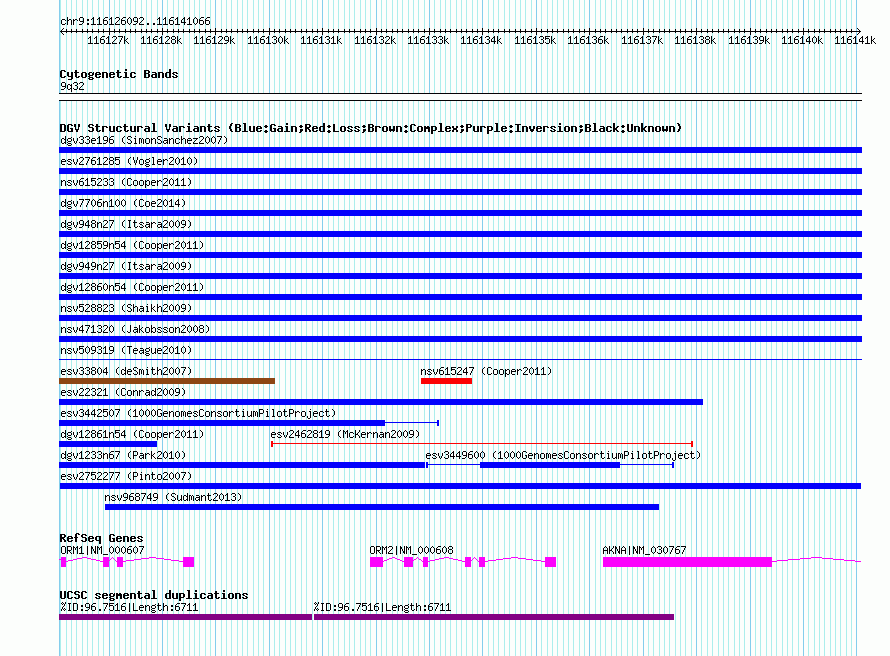Screen dimensions: 890x656
Task: Click the blue bar under dgv33e196
Action: pyautogui.click(x=460, y=150)
